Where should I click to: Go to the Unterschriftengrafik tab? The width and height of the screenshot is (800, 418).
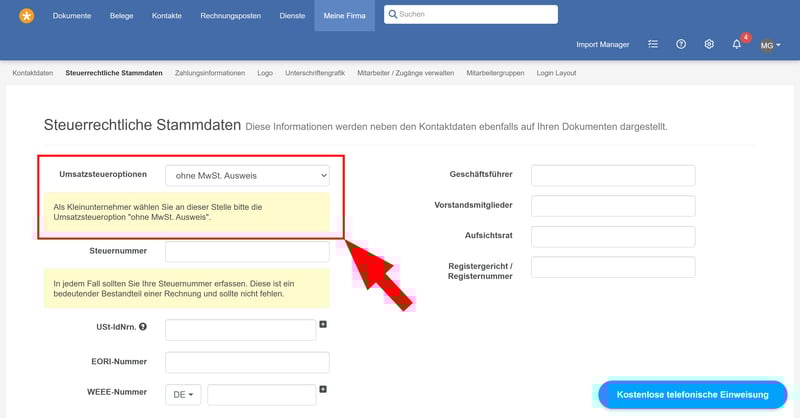(x=315, y=73)
